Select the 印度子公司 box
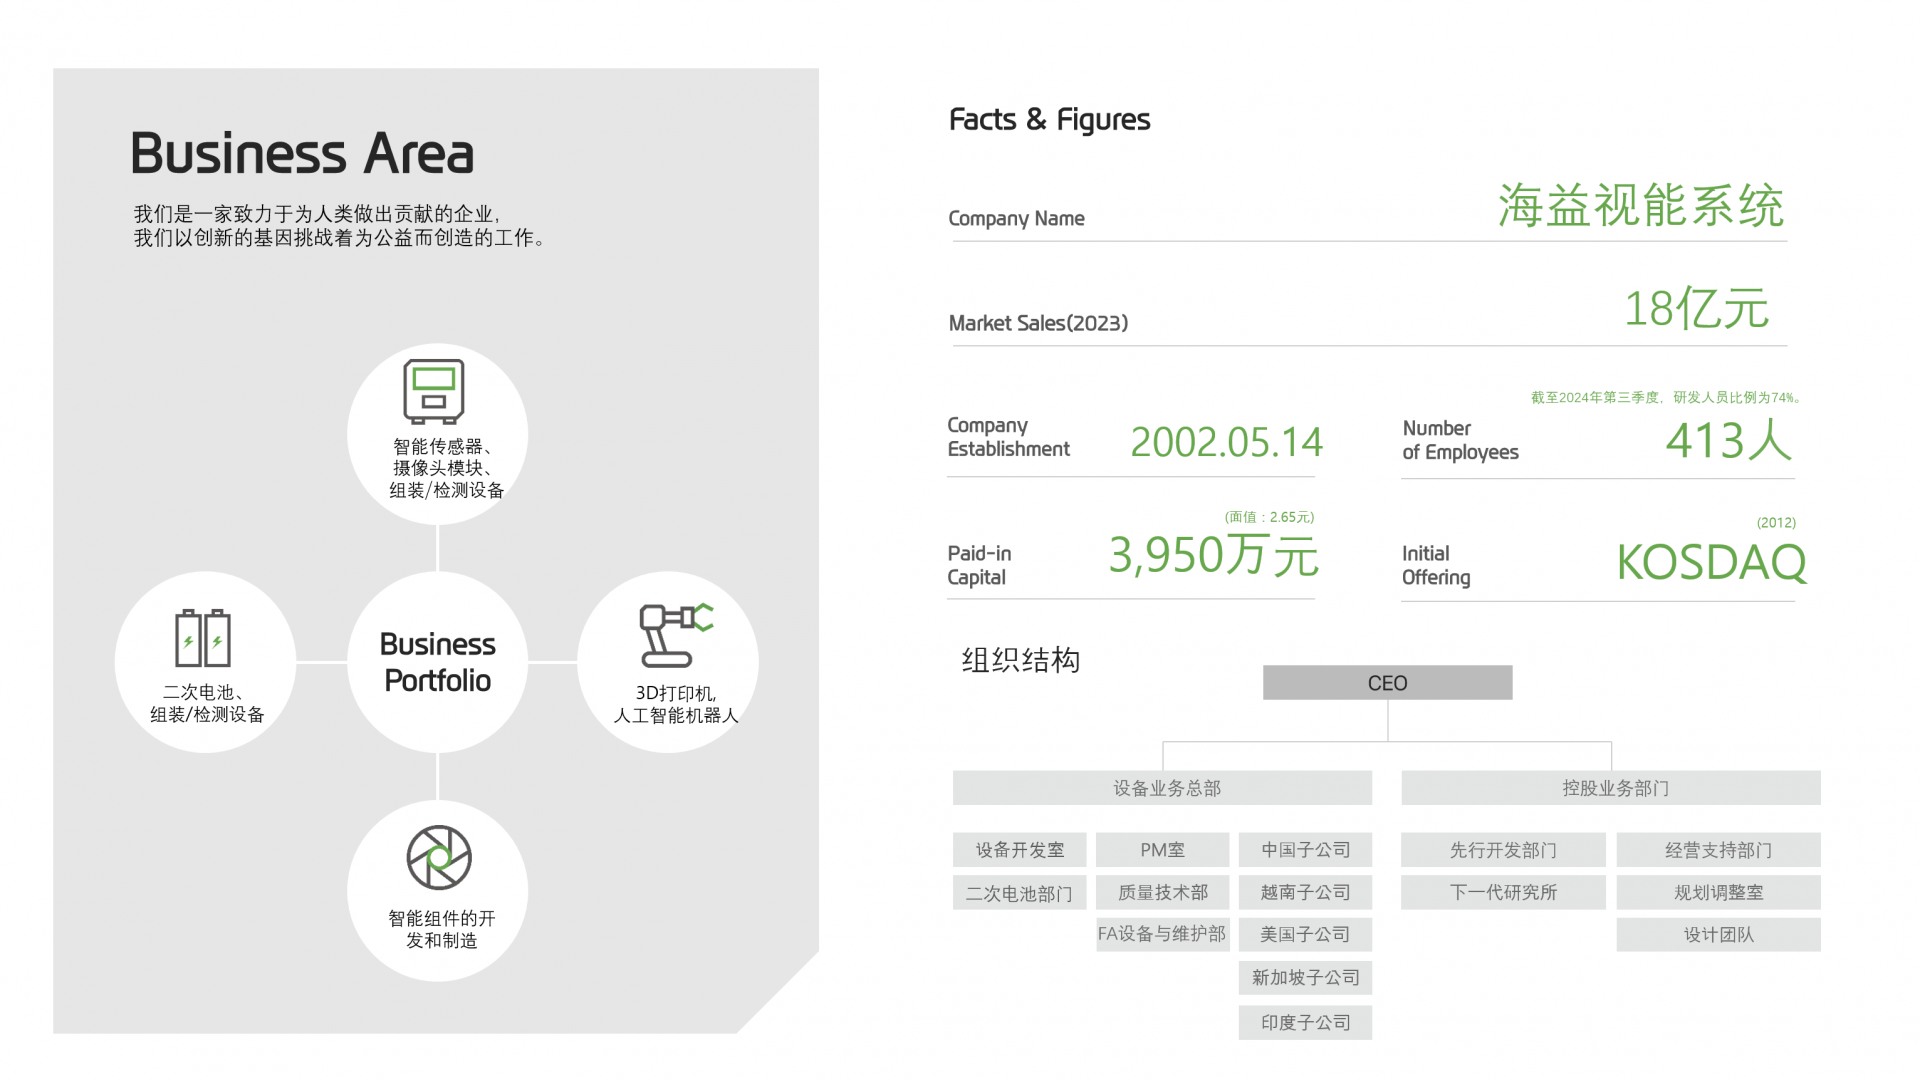 tap(1305, 1022)
